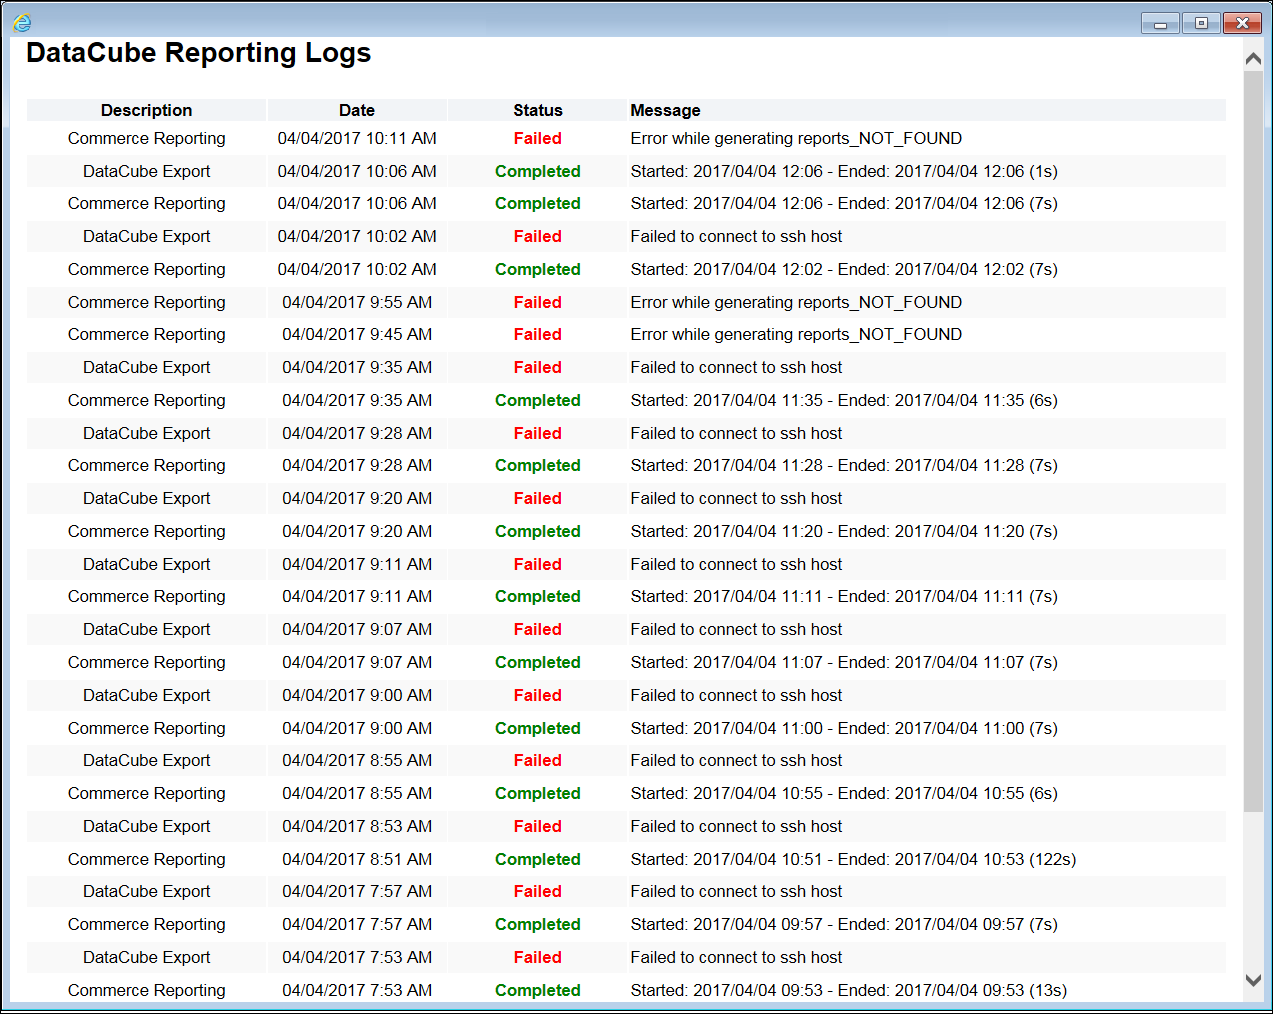Viewport: 1273px width, 1014px height.
Task: Maximize the reporting logs window
Action: coord(1201,23)
